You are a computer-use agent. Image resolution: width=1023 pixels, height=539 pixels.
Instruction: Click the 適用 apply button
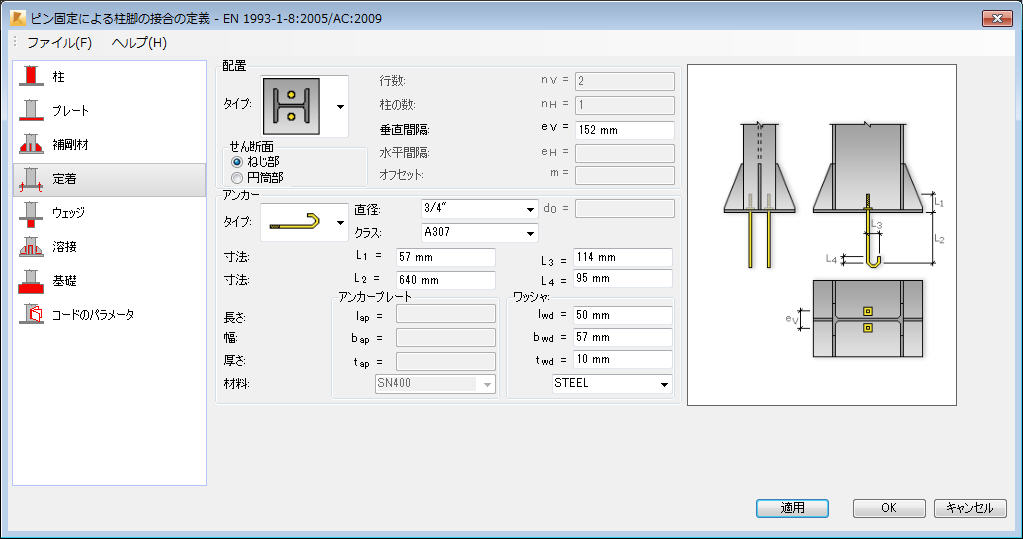click(x=792, y=508)
